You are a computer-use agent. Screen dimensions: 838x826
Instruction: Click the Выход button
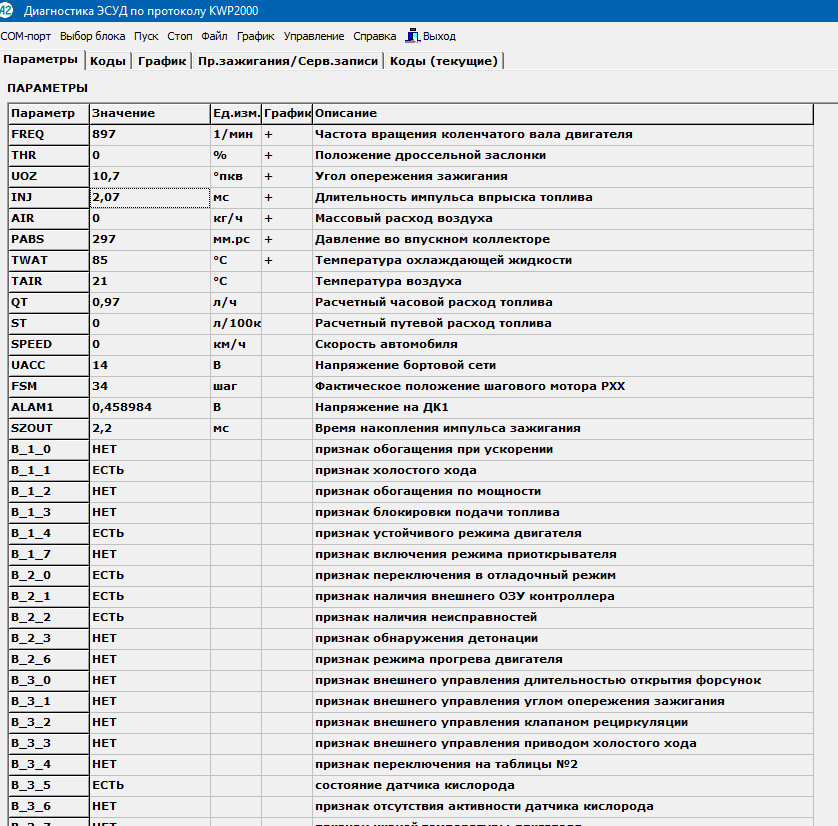(431, 36)
